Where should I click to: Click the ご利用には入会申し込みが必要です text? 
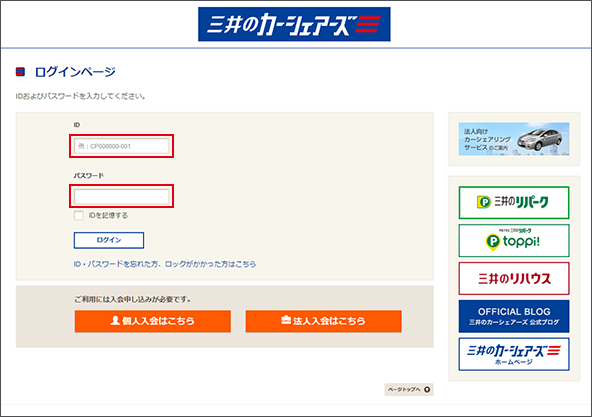tap(133, 300)
